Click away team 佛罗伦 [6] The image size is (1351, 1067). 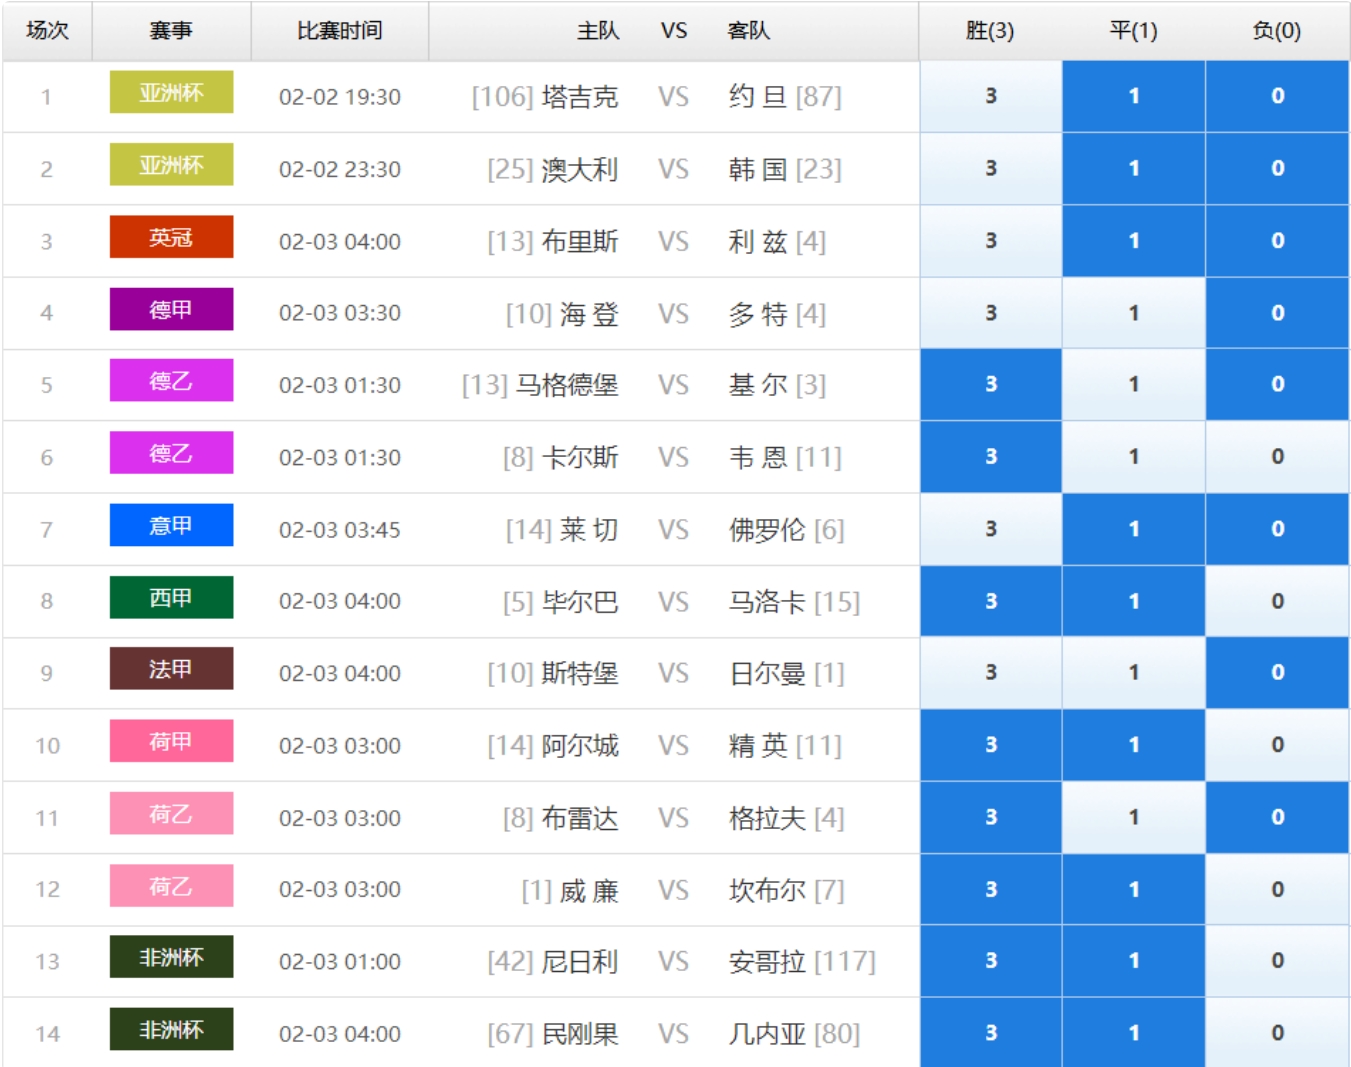coord(787,530)
